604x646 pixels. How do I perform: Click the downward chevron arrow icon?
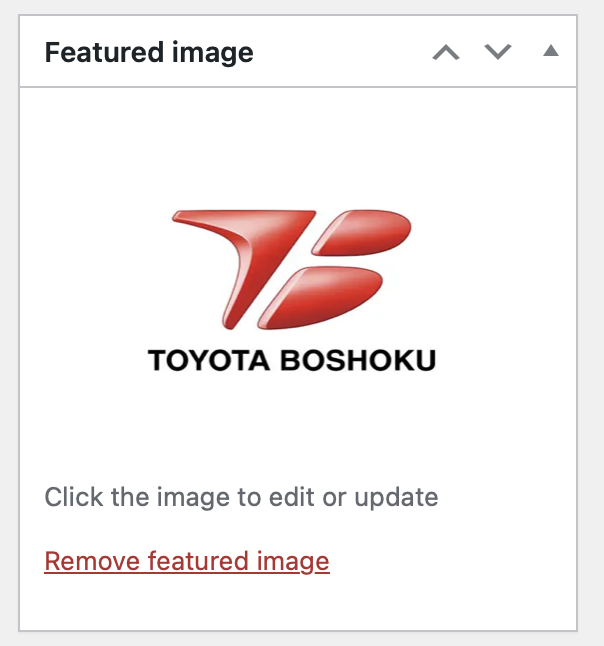(498, 52)
